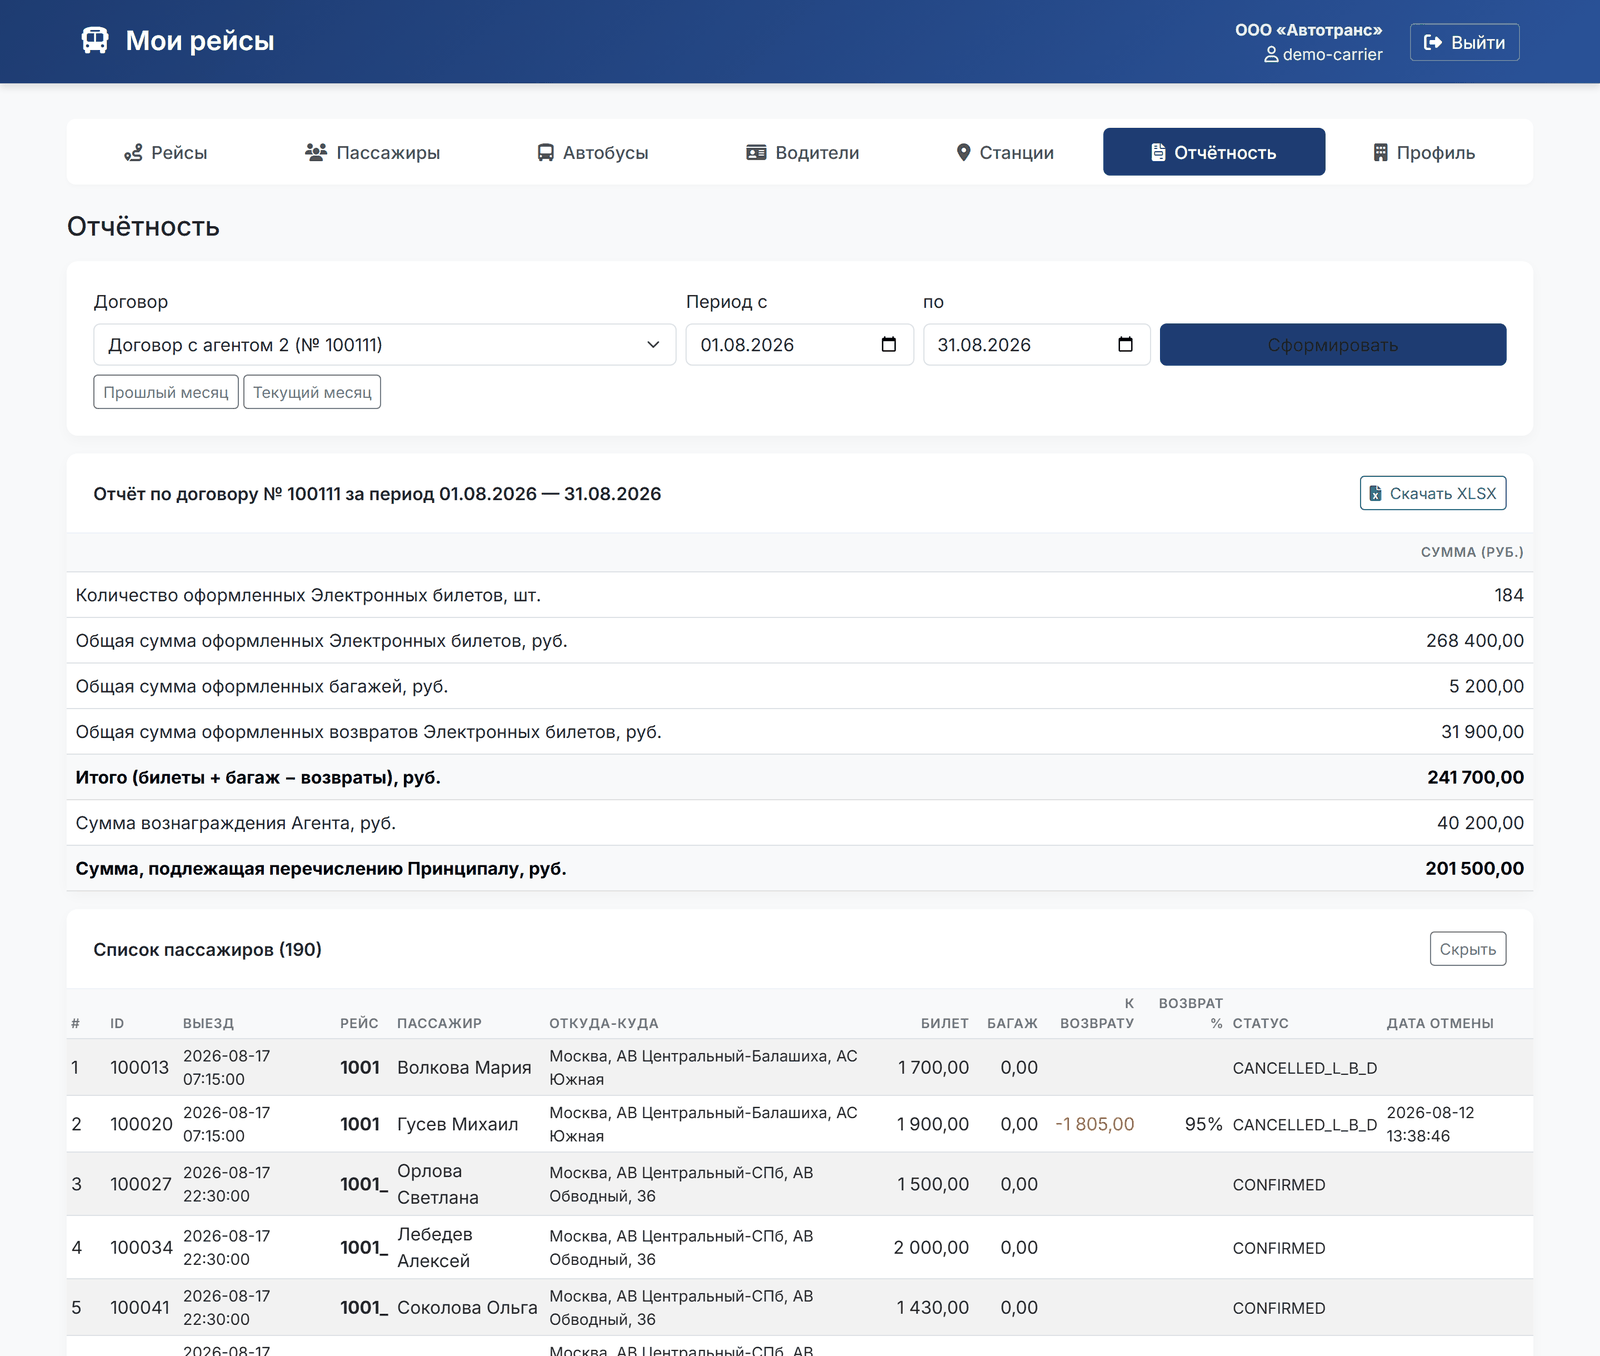Viewport: 1600px width, 1356px height.
Task: Select passenger Орлова Светлана
Action: [x=438, y=1184]
